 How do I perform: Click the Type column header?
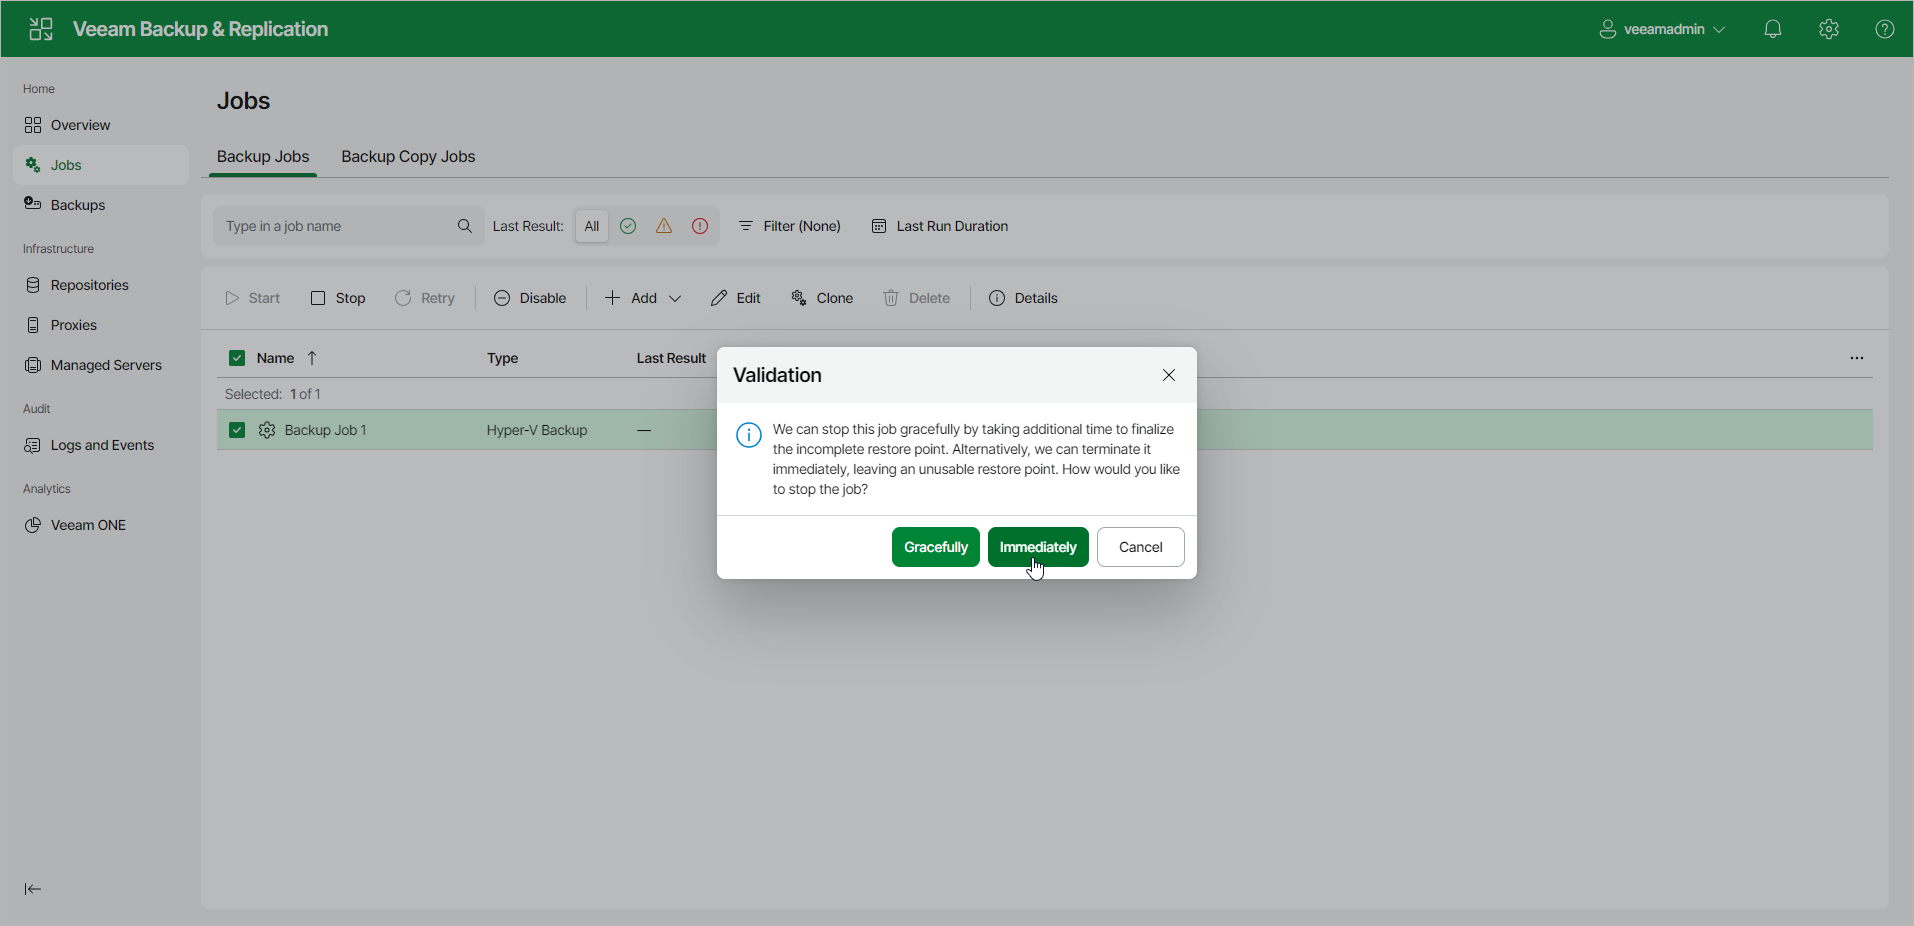[x=503, y=358]
